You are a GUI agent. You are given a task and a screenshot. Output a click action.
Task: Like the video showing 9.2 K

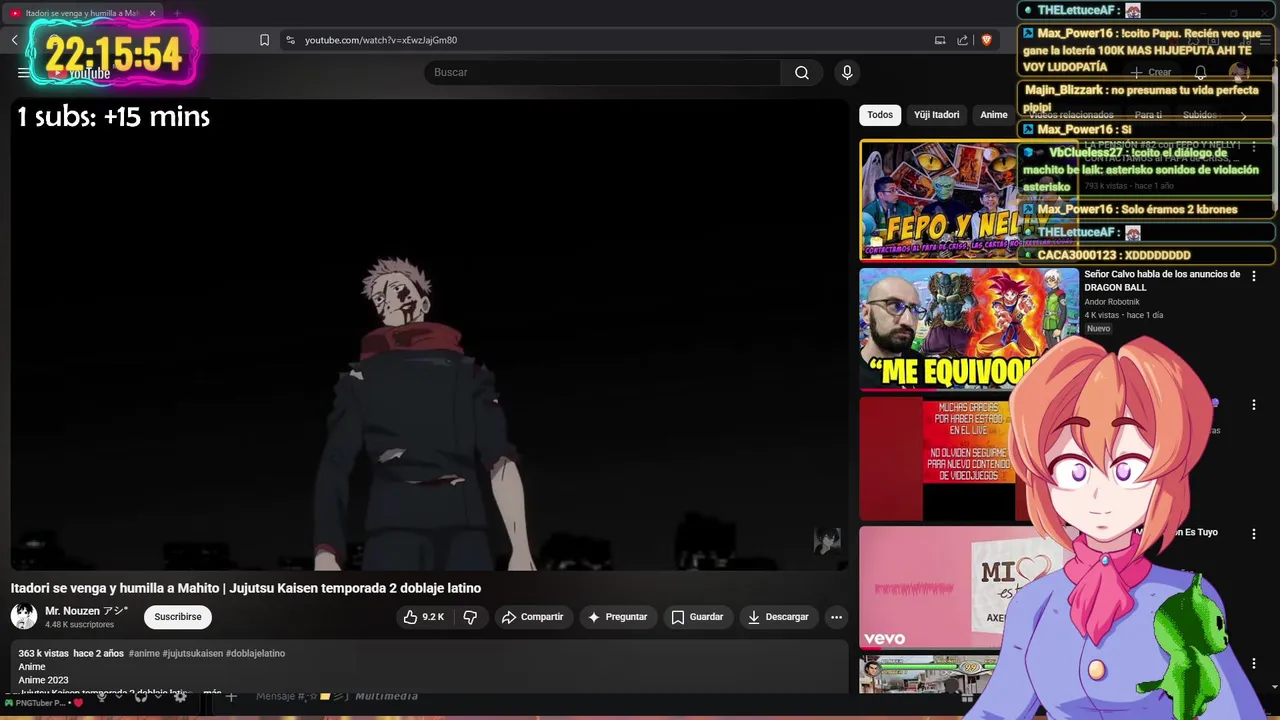point(424,617)
